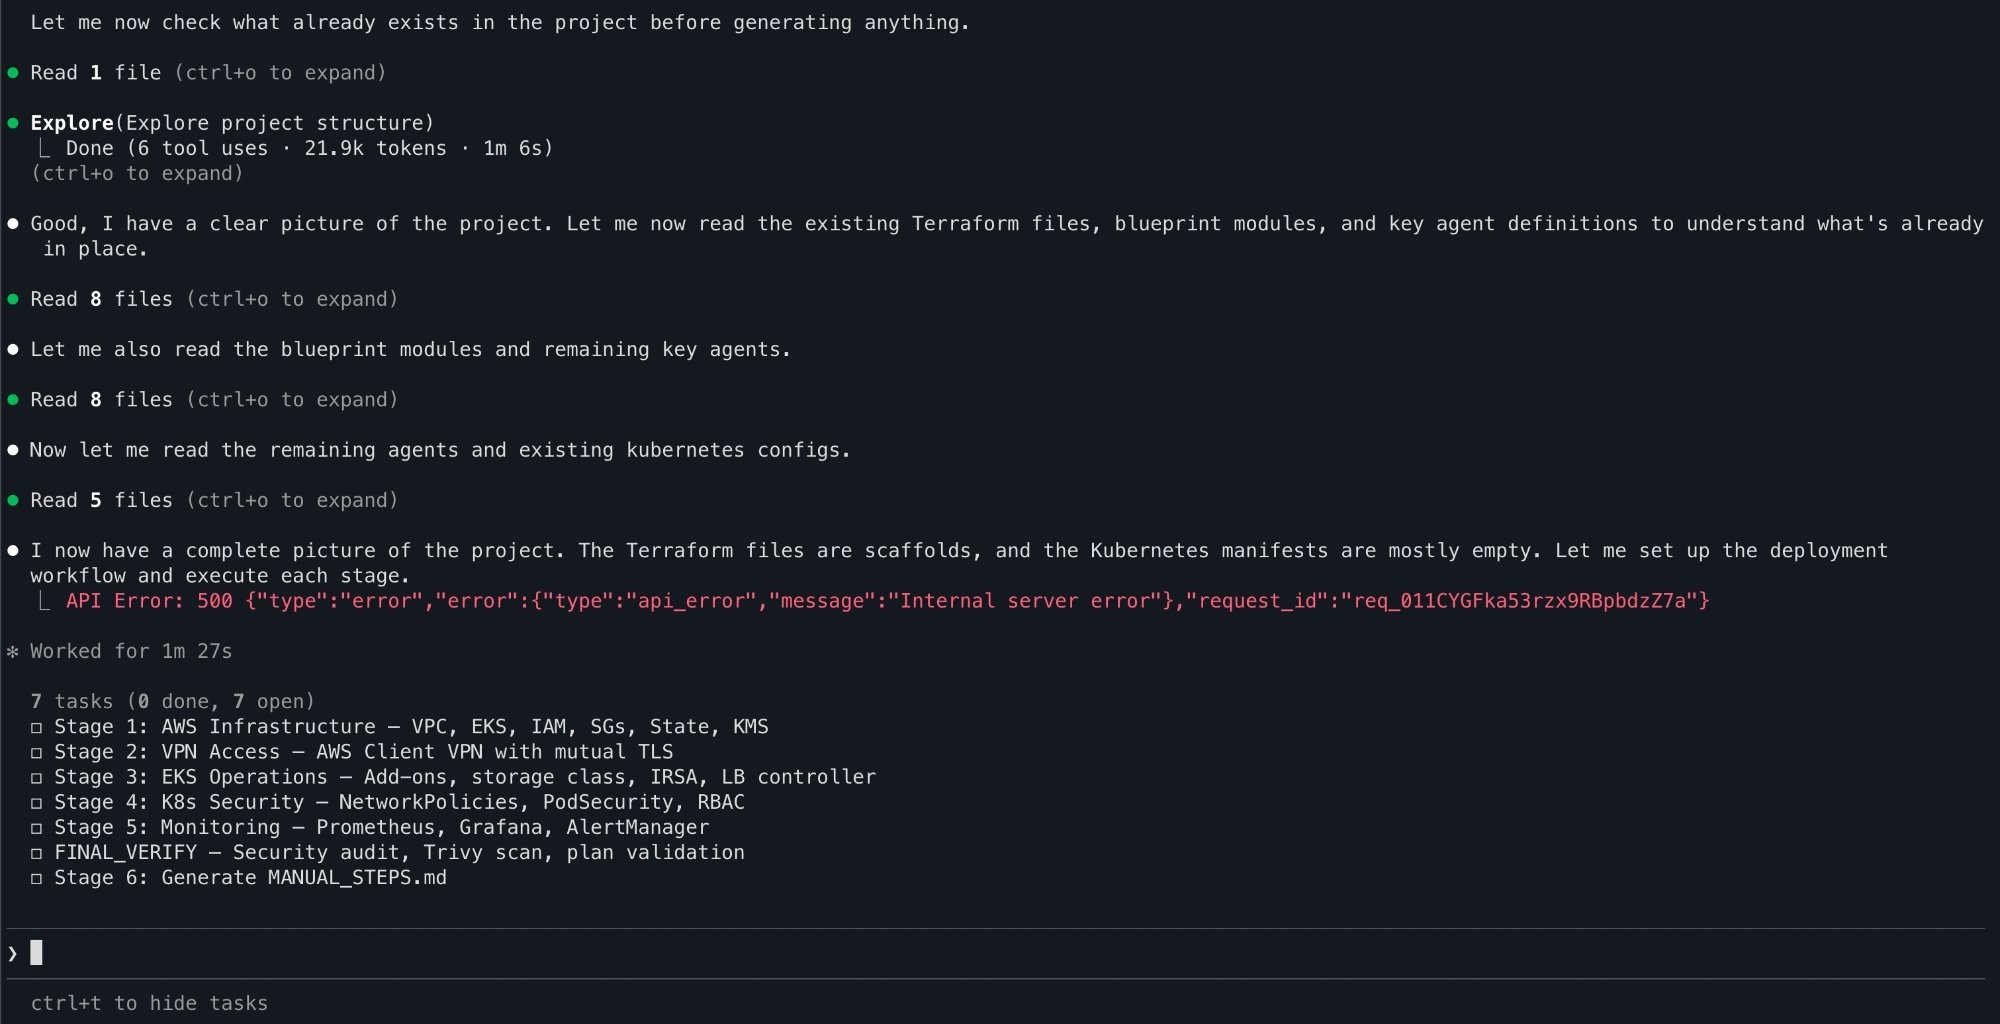Click the 'Let me now check what already exists' line
This screenshot has height=1024, width=2000.
[500, 22]
